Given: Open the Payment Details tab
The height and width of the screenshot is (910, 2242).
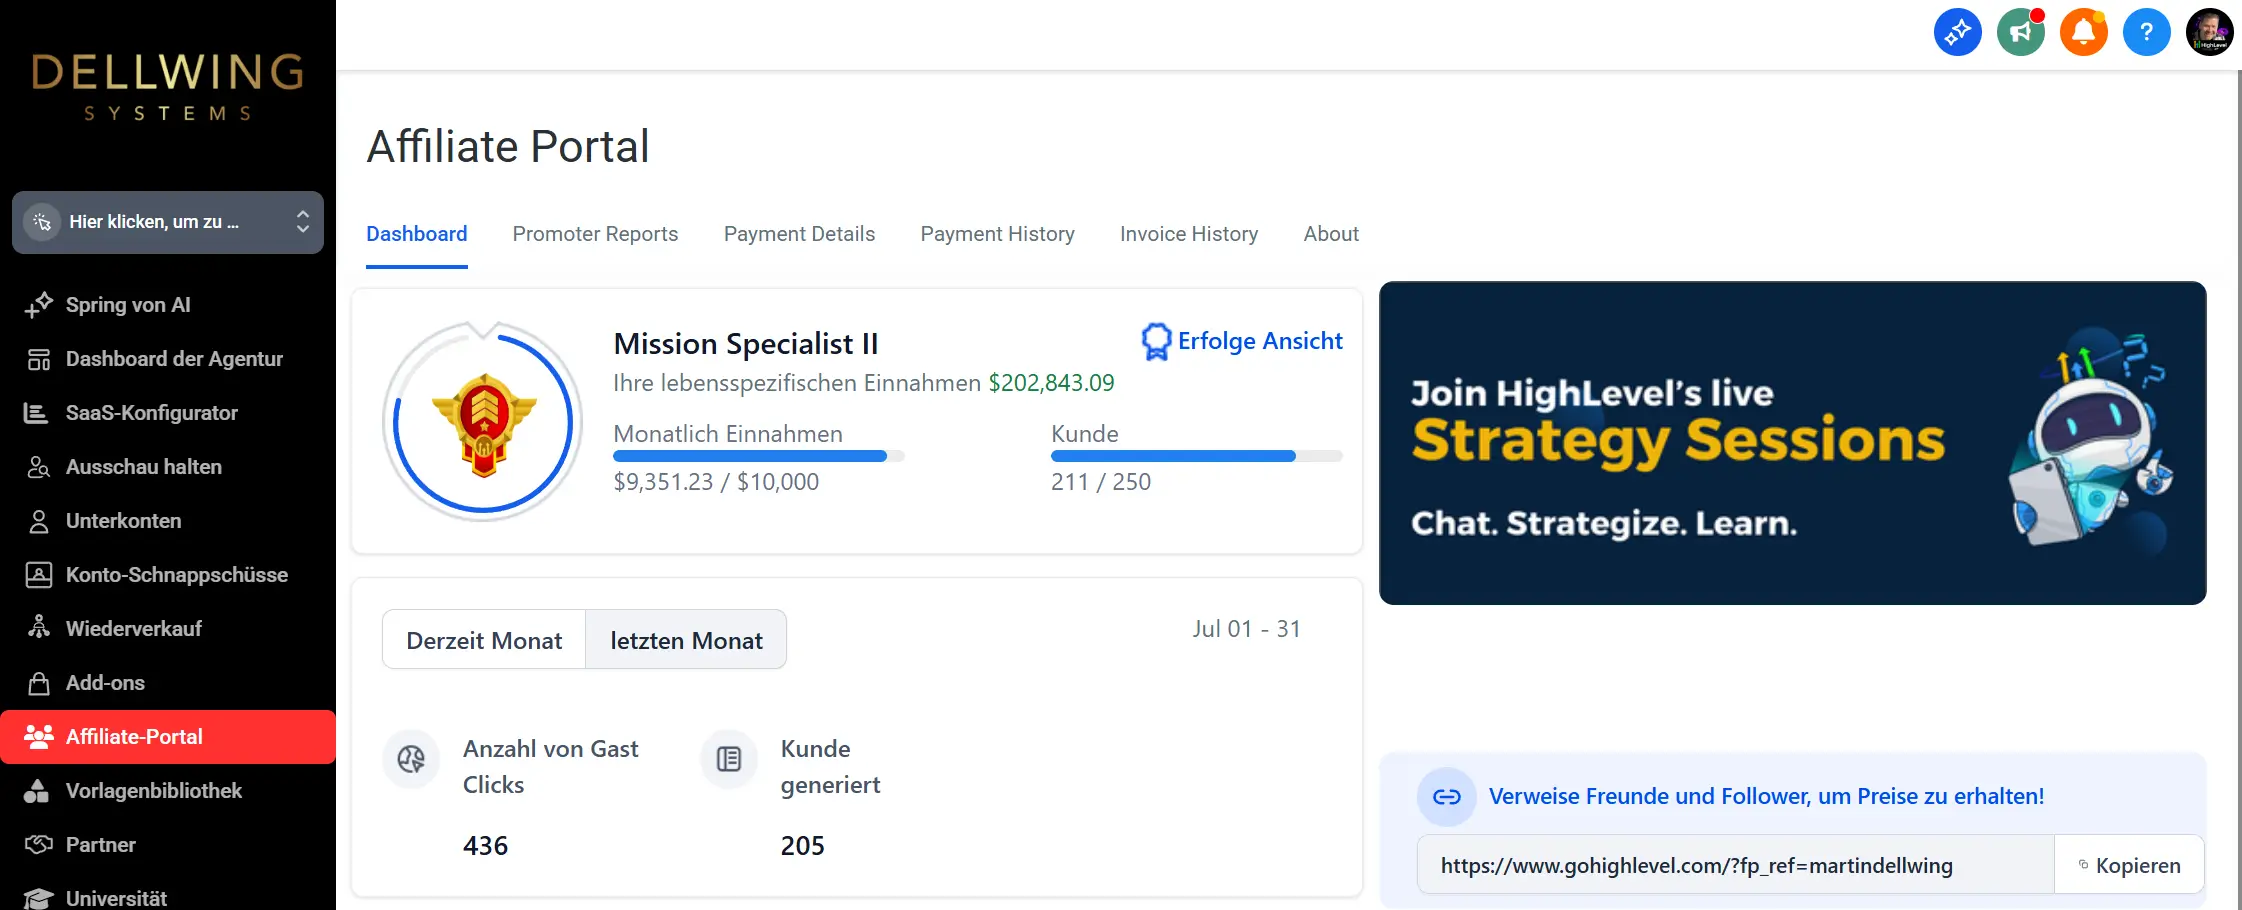Looking at the screenshot, I should point(799,234).
